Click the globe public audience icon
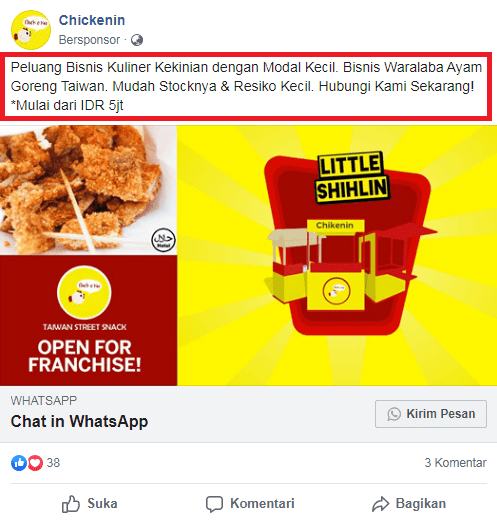This screenshot has height=521, width=497. (137, 40)
